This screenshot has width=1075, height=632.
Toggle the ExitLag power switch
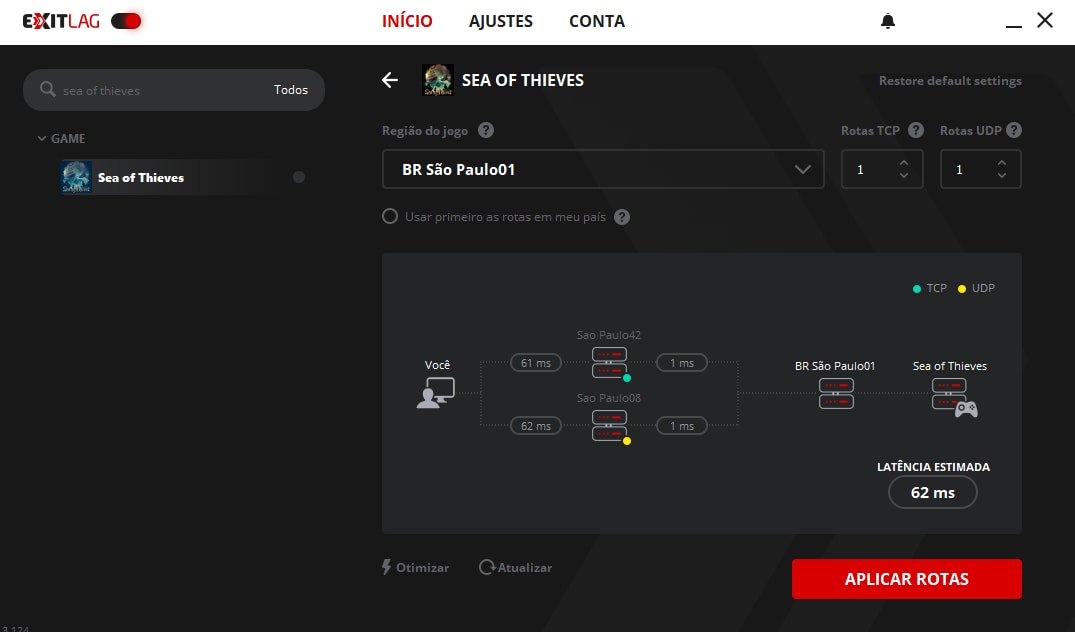tap(126, 21)
